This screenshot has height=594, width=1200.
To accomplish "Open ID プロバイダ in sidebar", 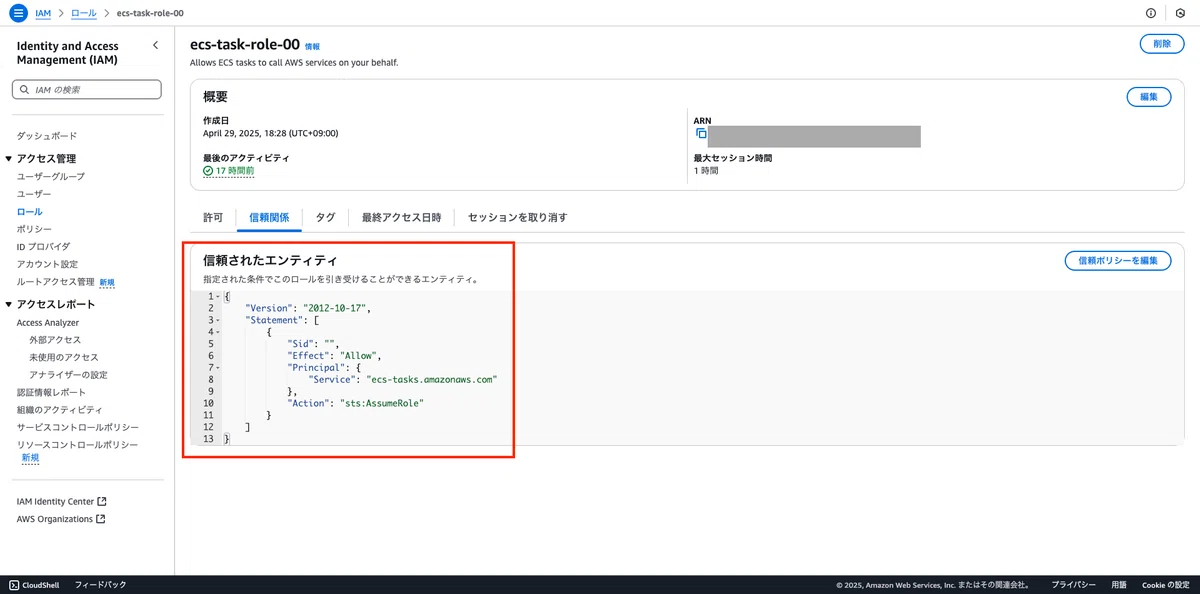I will [x=44, y=247].
